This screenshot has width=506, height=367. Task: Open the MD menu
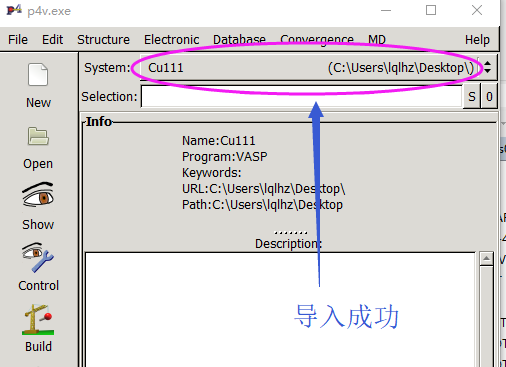tap(377, 40)
